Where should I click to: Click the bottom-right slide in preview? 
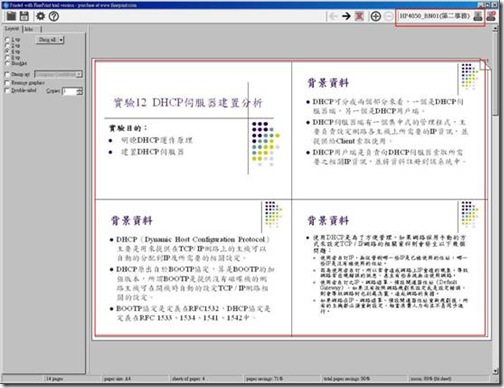pos(389,268)
